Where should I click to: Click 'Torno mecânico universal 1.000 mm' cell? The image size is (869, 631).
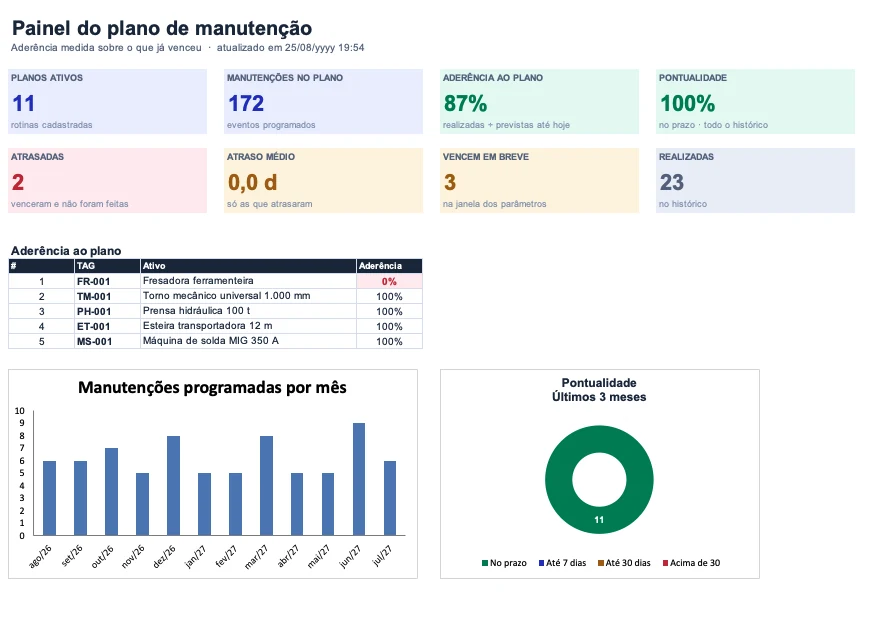[248, 296]
